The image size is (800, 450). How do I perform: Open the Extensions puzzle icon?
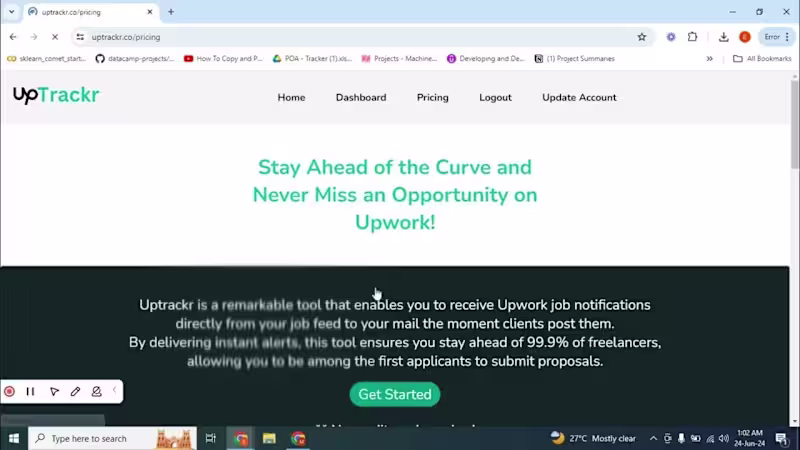coord(692,37)
